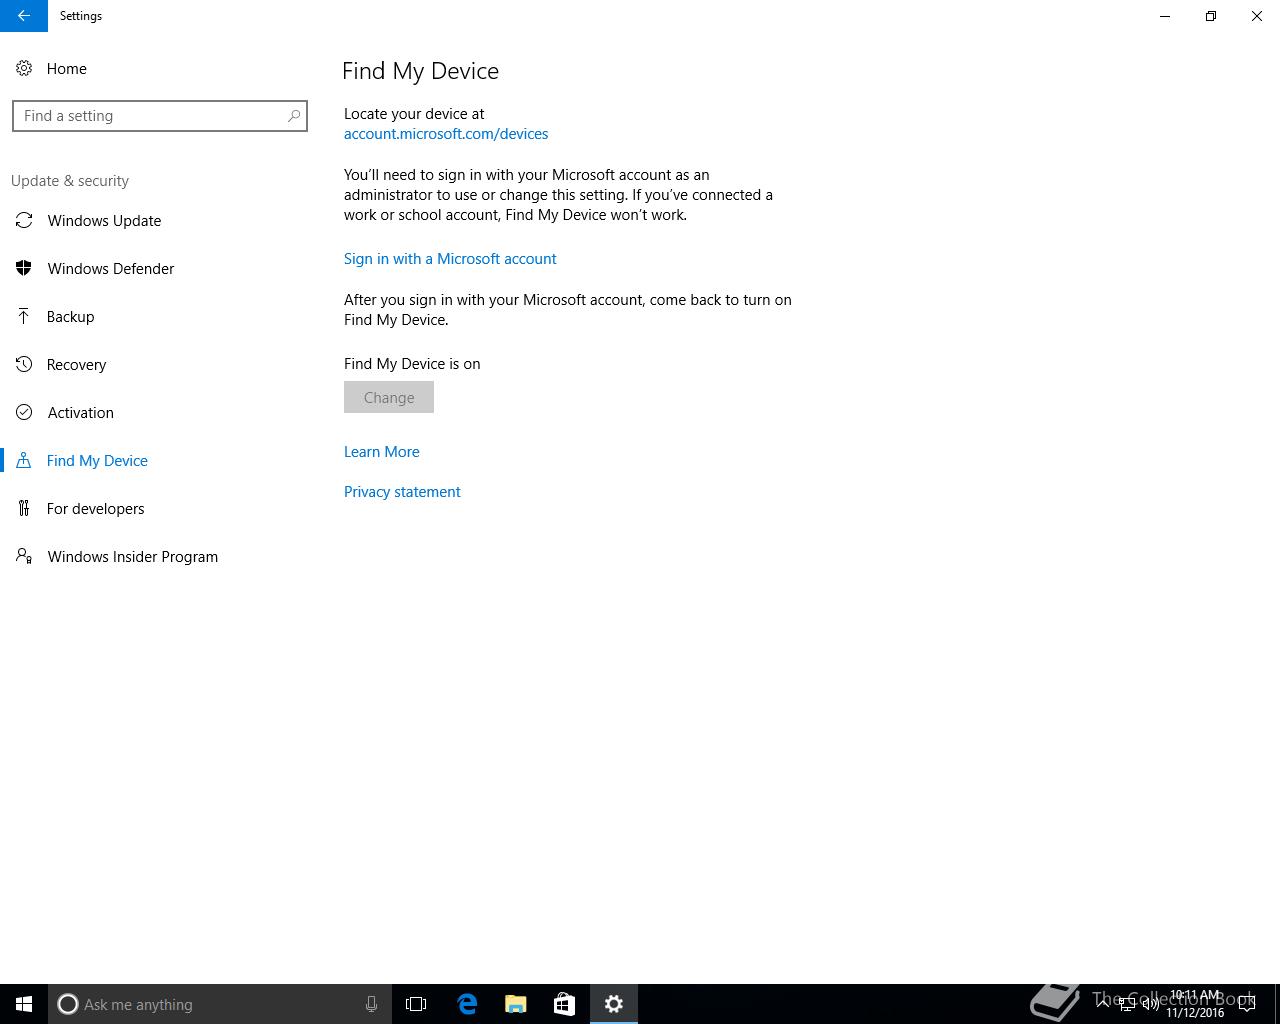Select the Activation checkmark circle icon

coord(24,413)
